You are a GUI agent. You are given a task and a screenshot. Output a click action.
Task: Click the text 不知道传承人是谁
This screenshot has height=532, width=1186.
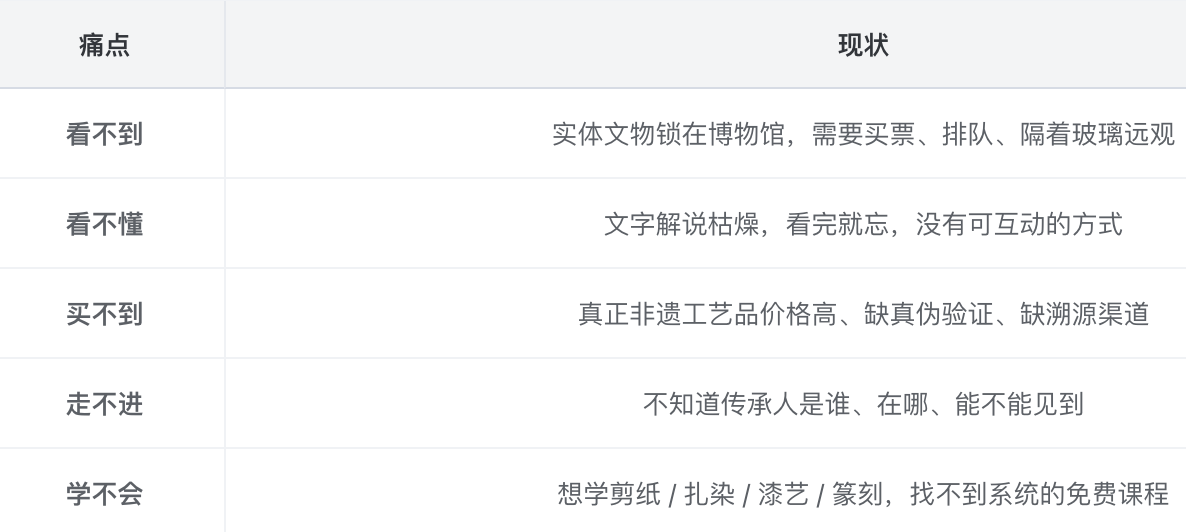click(746, 404)
